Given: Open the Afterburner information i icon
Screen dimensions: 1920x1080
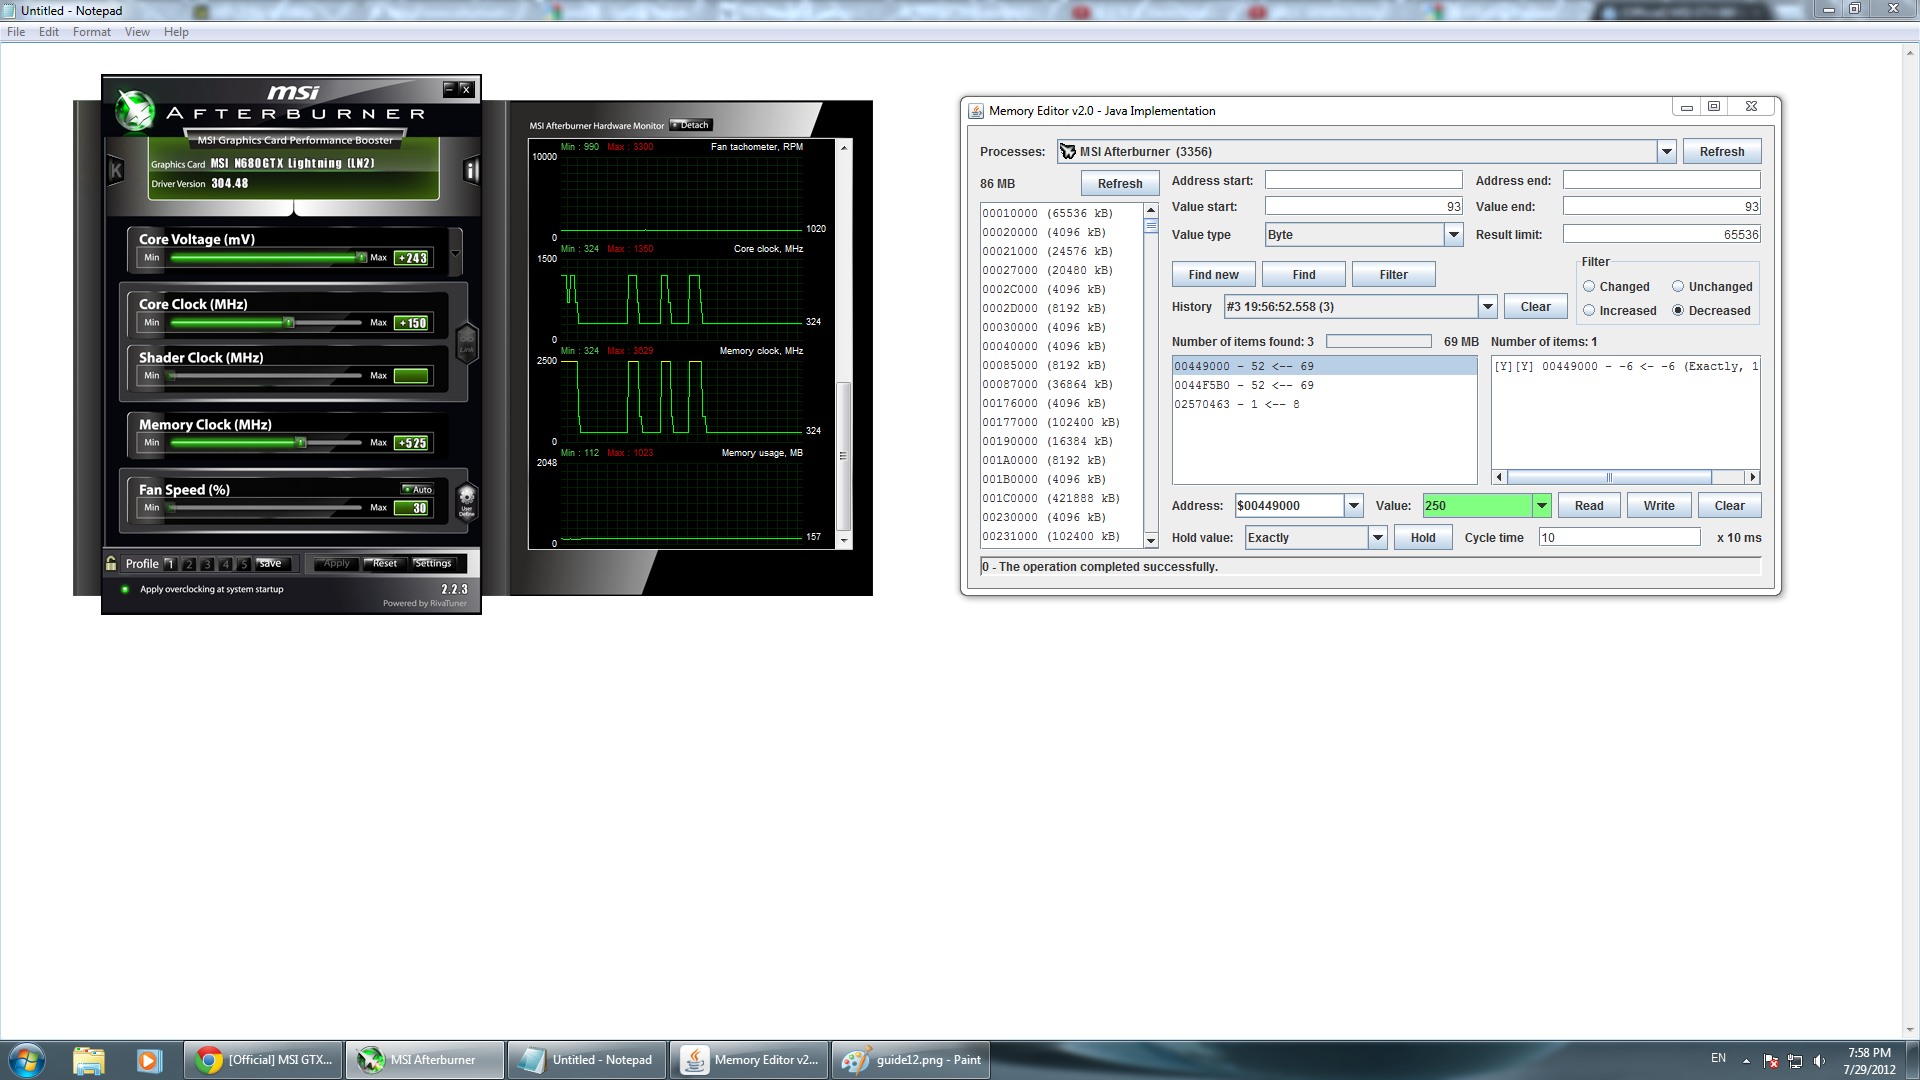Looking at the screenshot, I should click(x=471, y=170).
